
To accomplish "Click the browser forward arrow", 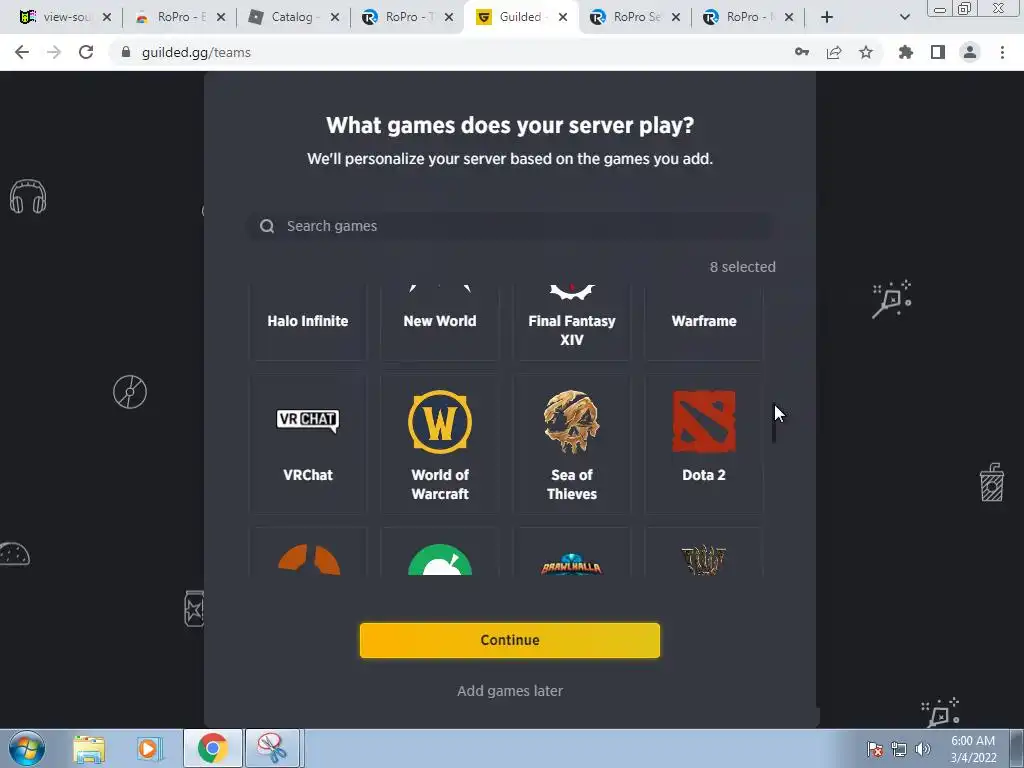I will (54, 52).
